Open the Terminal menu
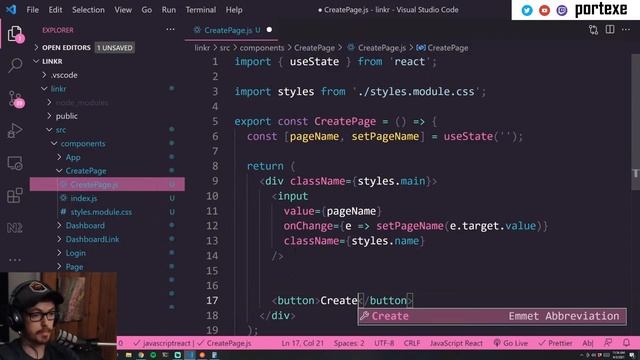Screen dimensions: 640x360 point(201,9)
